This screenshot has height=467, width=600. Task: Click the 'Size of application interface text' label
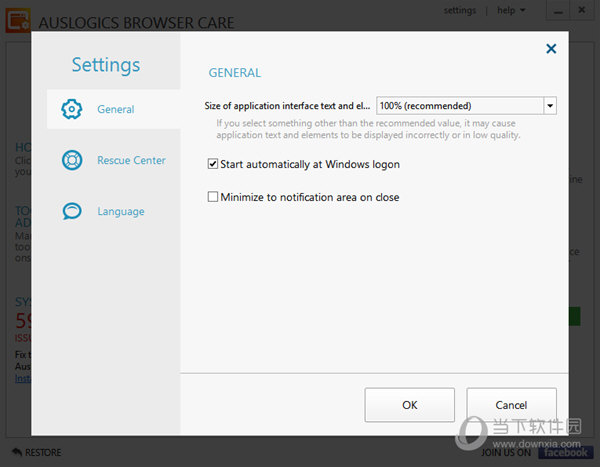pos(287,106)
